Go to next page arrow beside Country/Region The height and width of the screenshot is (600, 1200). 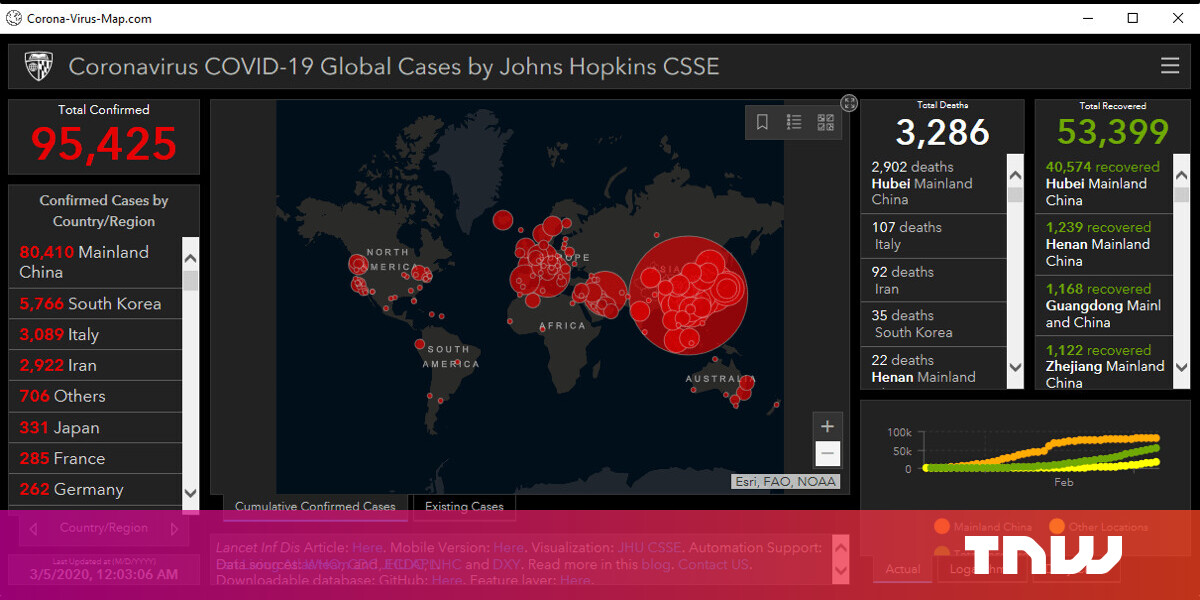pyautogui.click(x=174, y=528)
